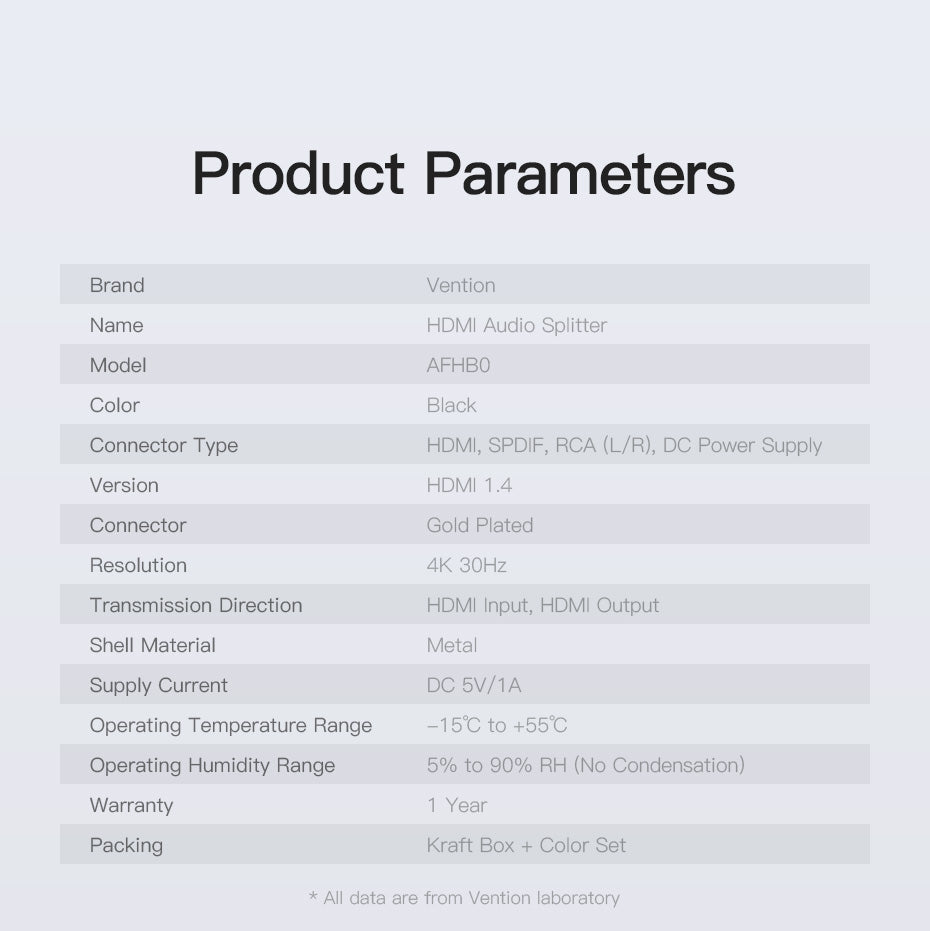Screen dimensions: 930x931
Task: Click the HDMI, SPDIF, RCA connector value
Action: click(x=624, y=445)
